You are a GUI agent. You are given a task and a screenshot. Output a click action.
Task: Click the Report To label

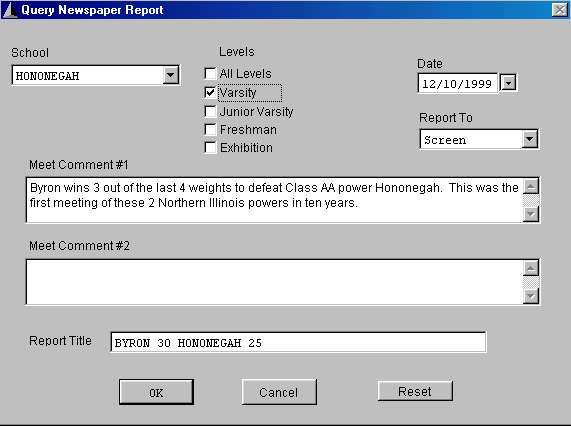446,118
